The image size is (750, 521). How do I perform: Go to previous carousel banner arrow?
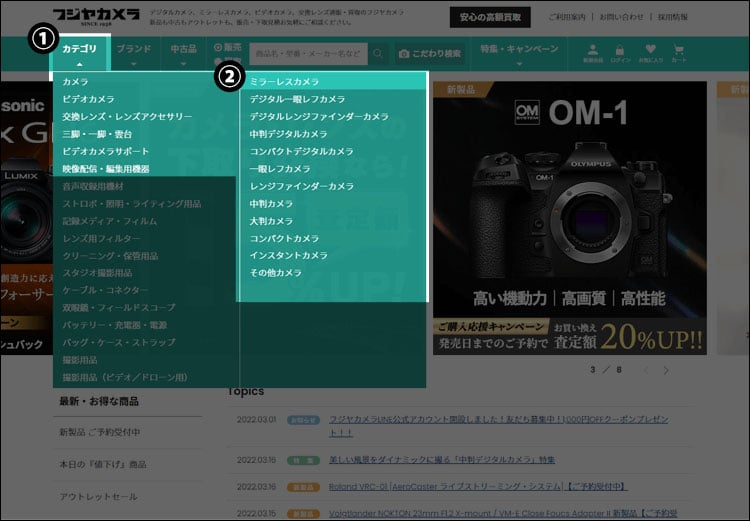[x=646, y=370]
